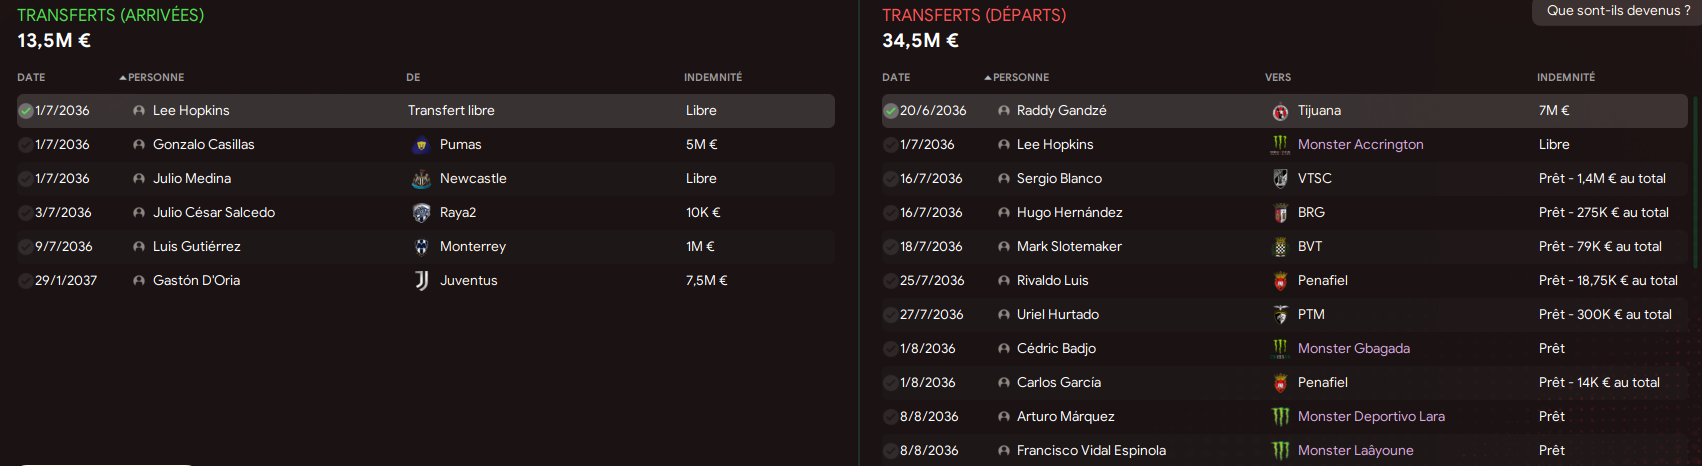Open the Mark Slotemaker player profile
This screenshot has width=1702, height=466.
click(1069, 247)
